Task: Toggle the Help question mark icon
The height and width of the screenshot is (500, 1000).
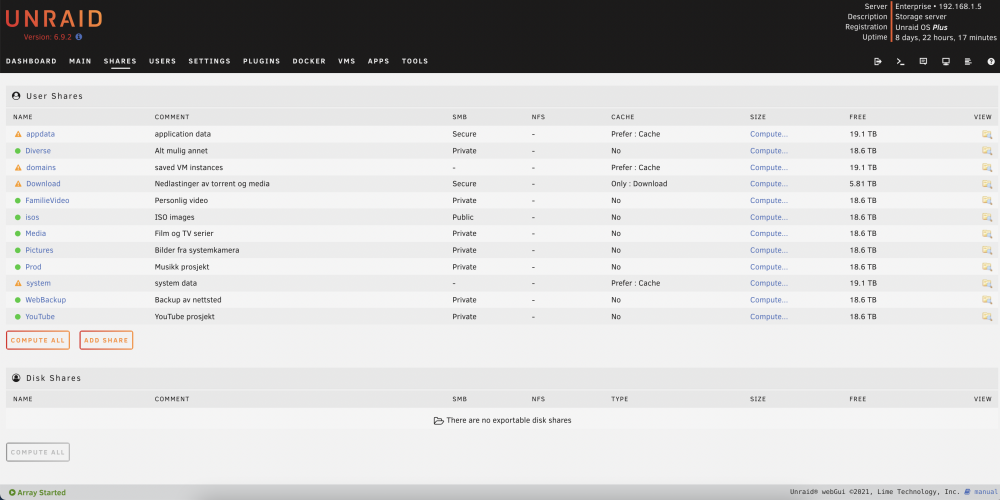Action: [x=991, y=62]
